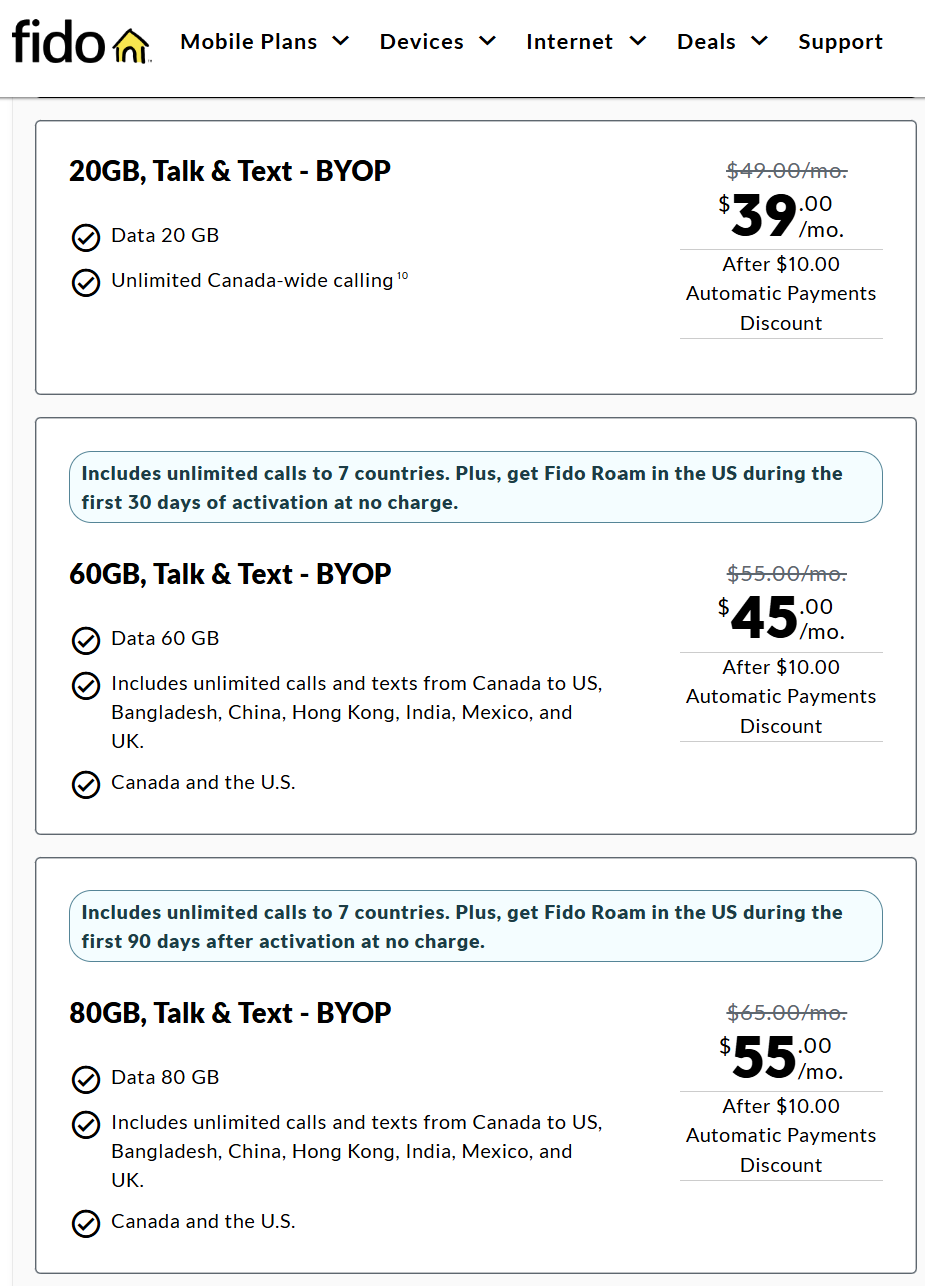The image size is (925, 1286).
Task: Click the Fido Roam 30-day offer banner
Action: coord(475,488)
